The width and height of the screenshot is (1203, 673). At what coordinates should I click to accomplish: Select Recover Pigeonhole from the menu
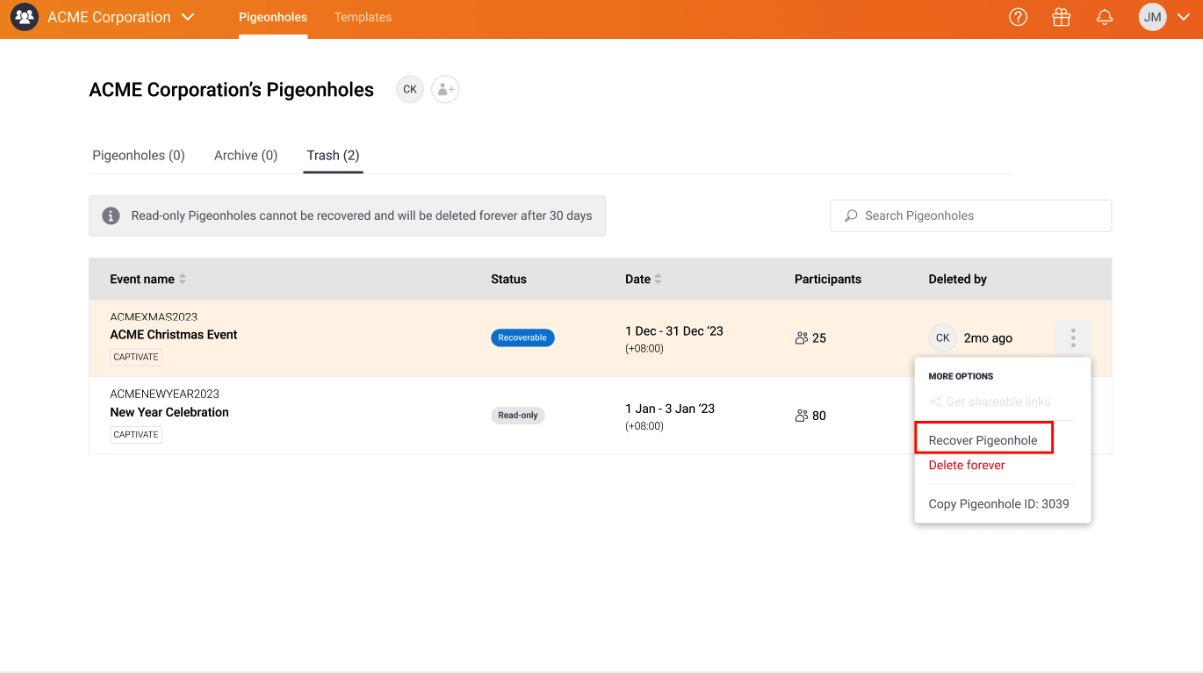pos(983,440)
